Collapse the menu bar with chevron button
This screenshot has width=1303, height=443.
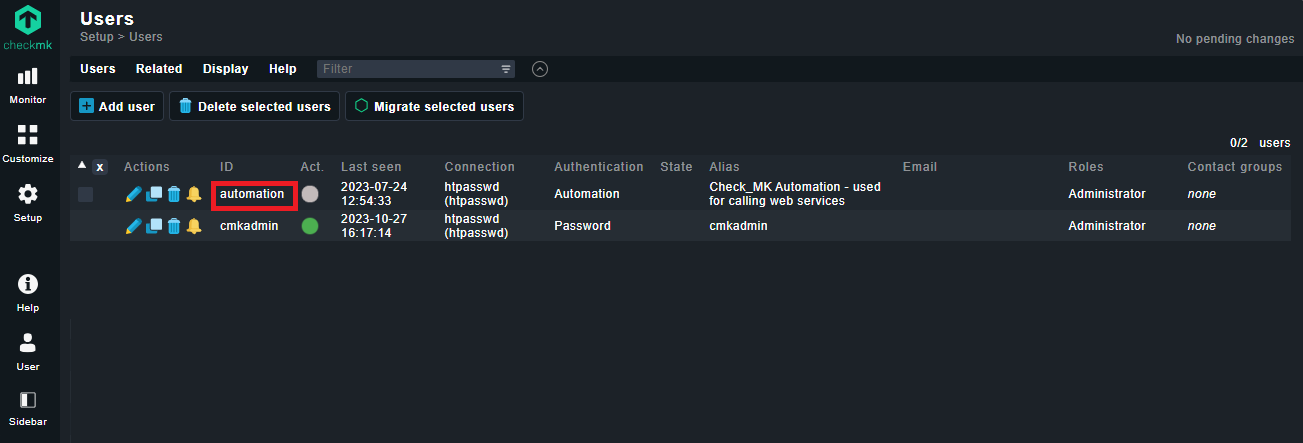click(x=540, y=69)
